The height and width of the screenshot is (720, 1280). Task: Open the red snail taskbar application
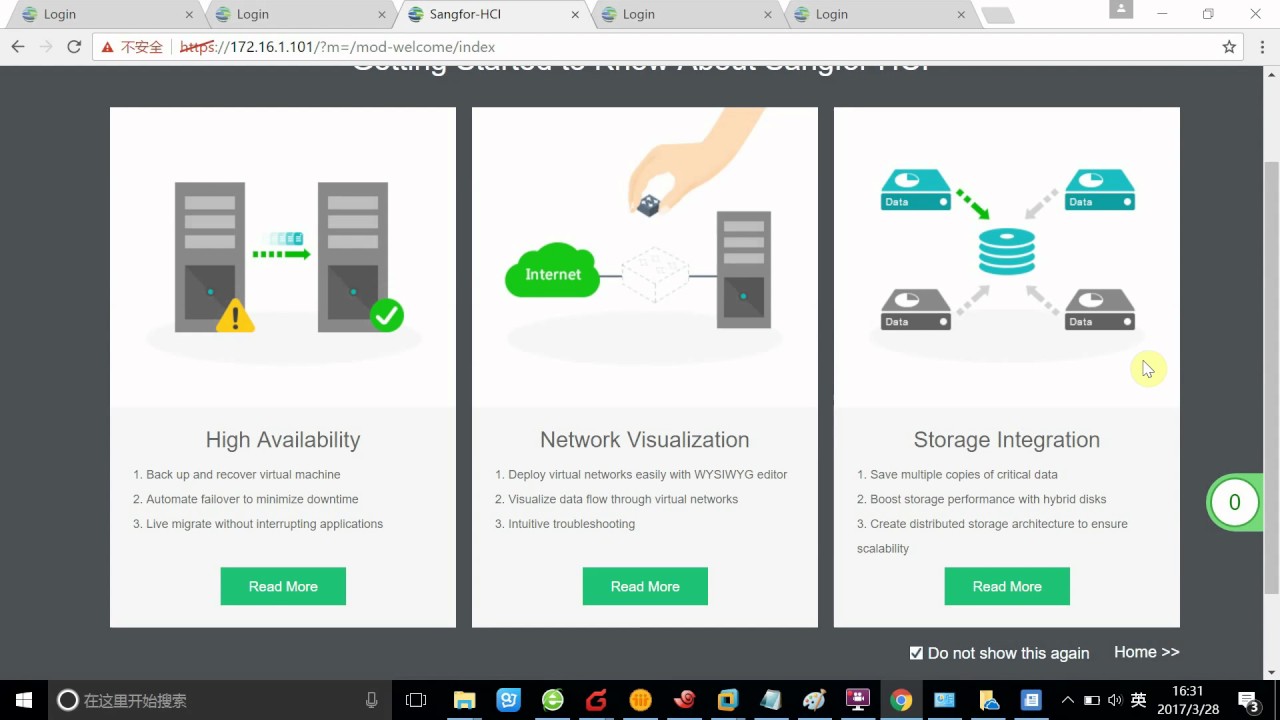point(684,700)
